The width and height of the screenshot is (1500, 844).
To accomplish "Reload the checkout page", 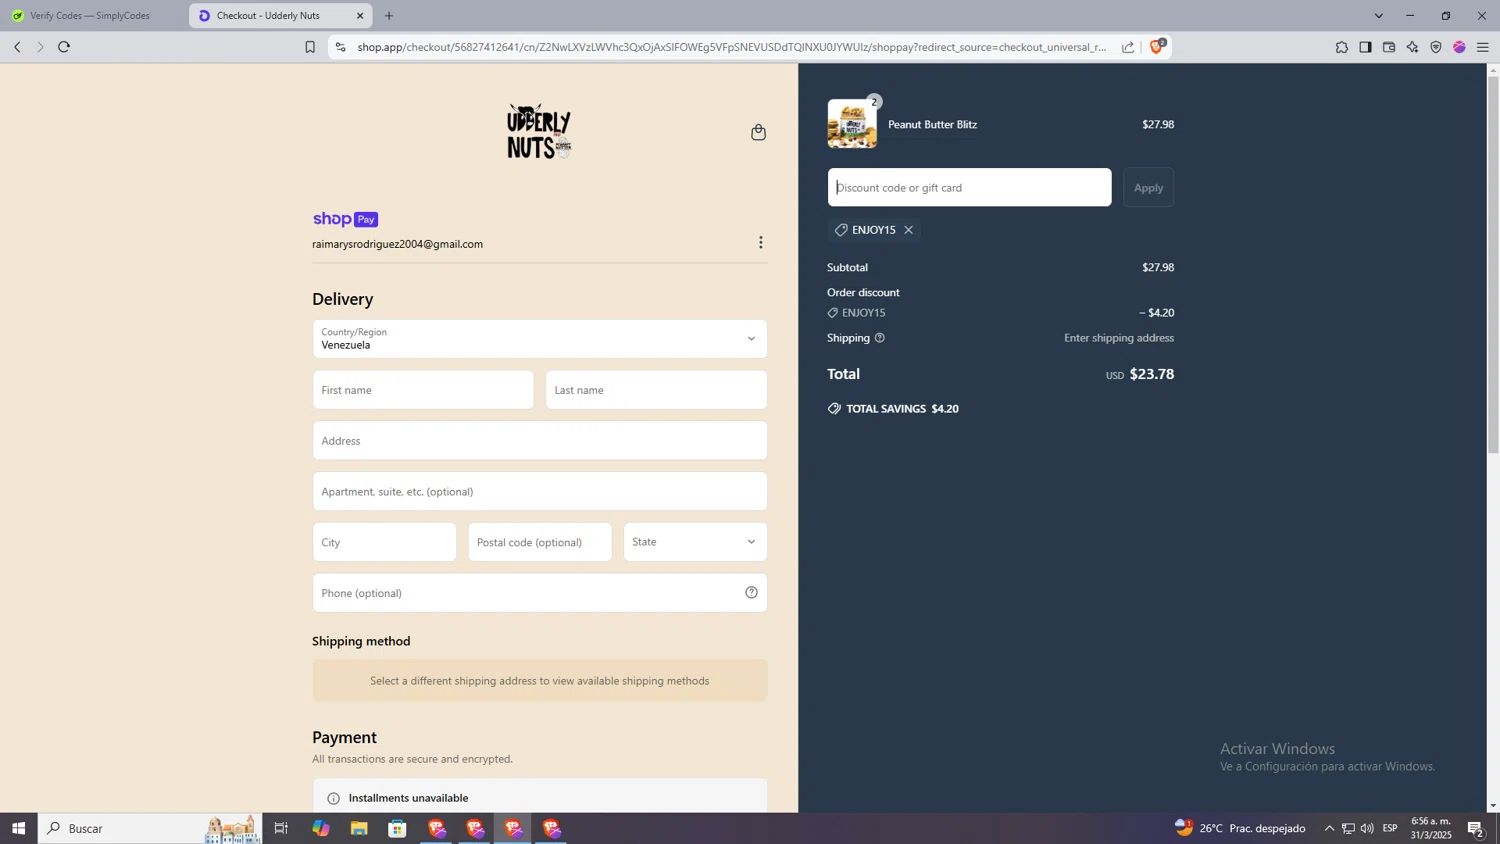I will click(x=64, y=47).
